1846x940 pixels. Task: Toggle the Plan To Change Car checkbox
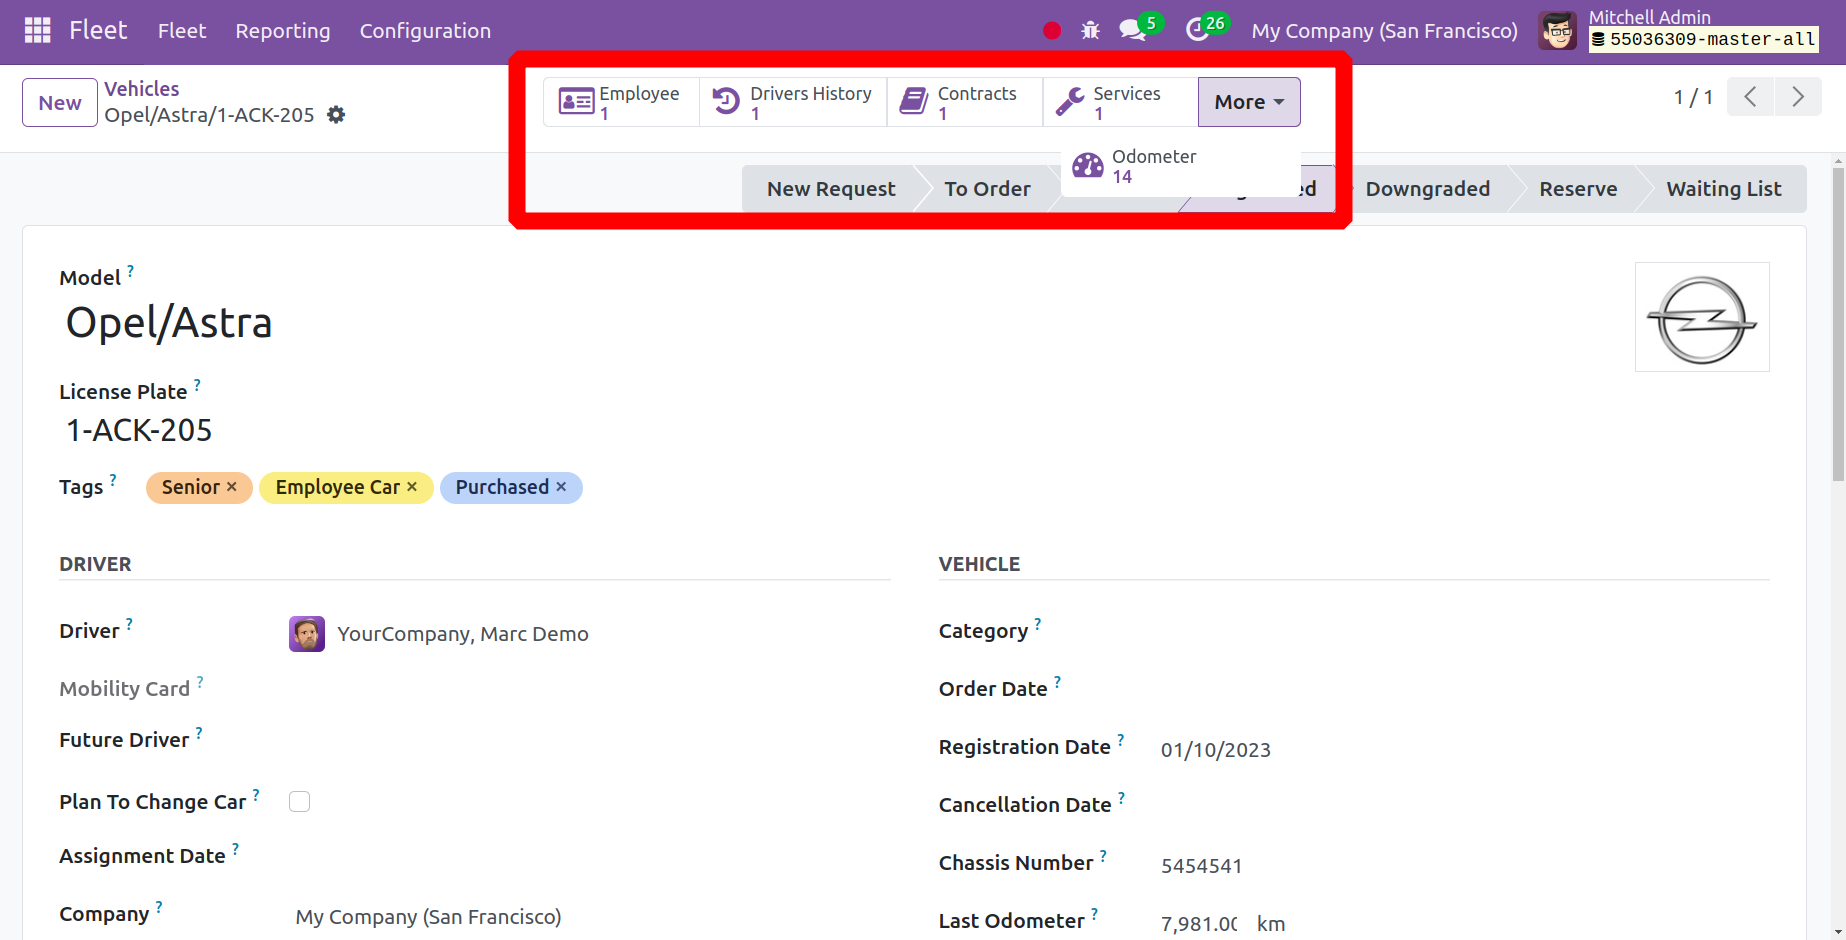click(x=299, y=802)
